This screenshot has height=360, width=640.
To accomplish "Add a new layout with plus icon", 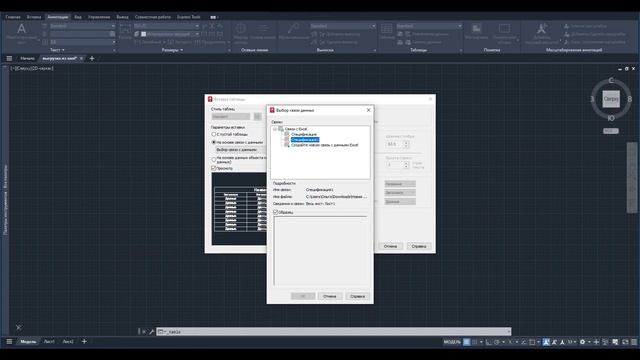I will click(84, 342).
